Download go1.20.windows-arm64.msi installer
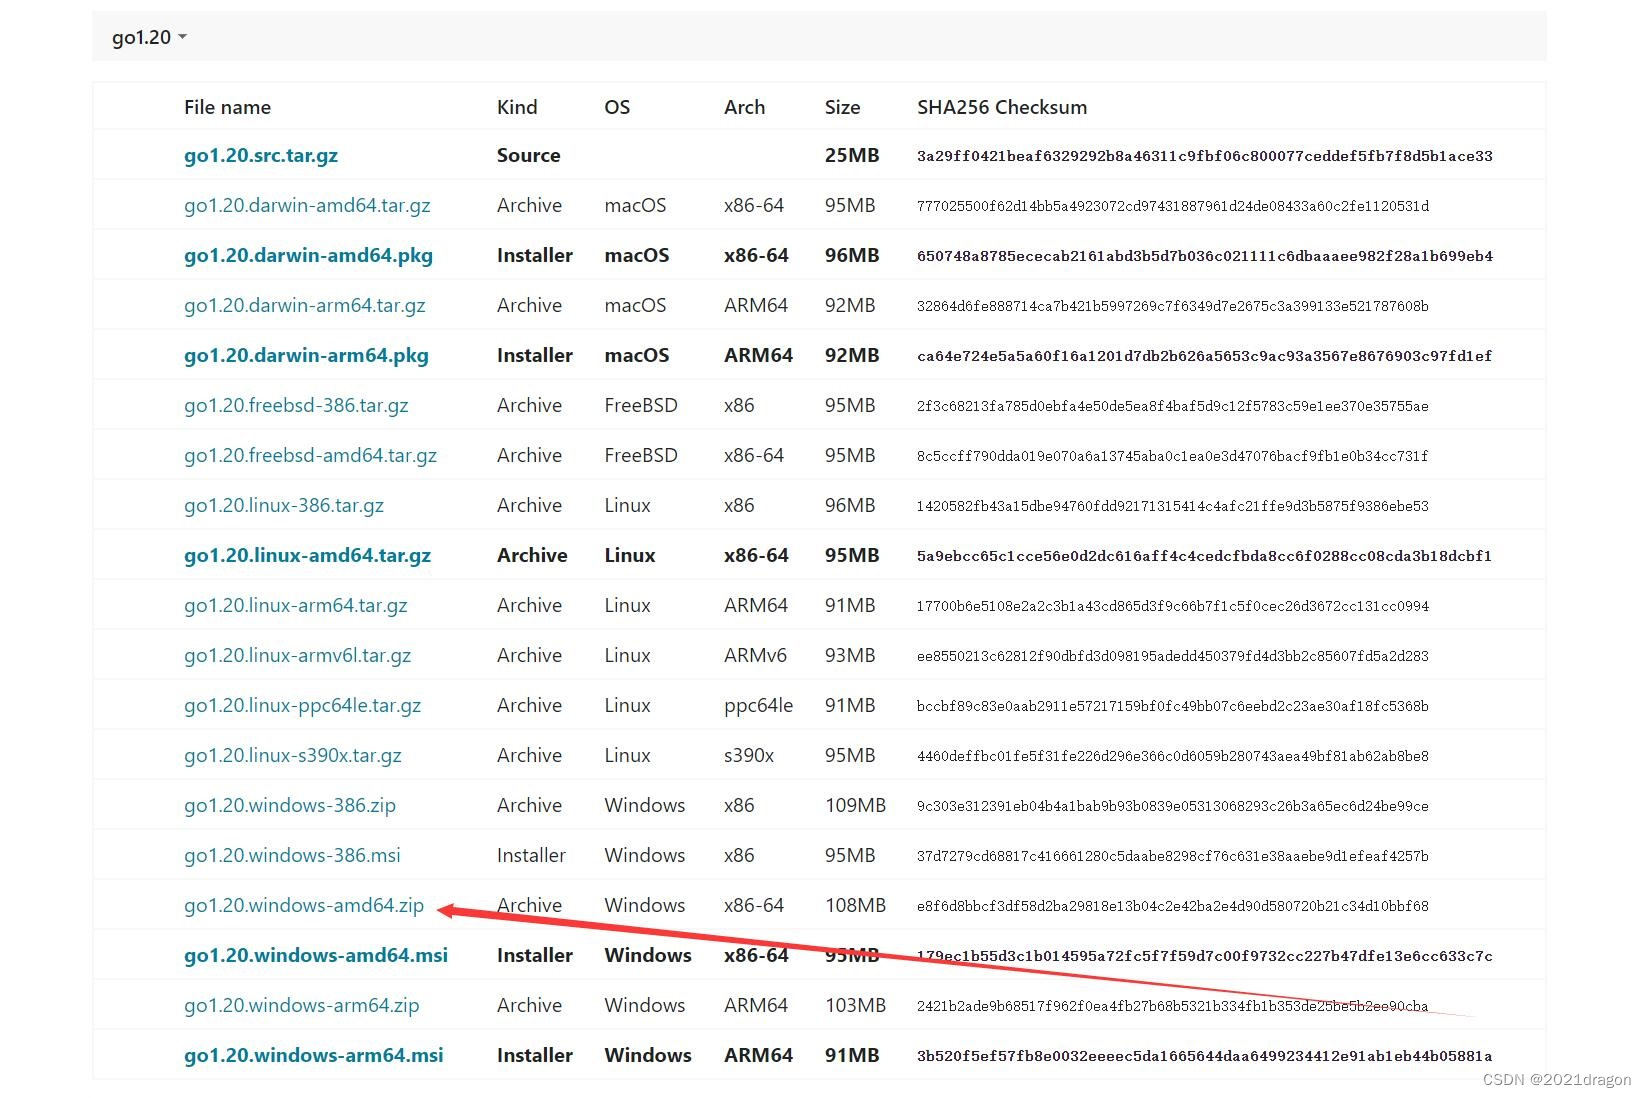Viewport: 1646px width, 1098px height. [314, 1055]
